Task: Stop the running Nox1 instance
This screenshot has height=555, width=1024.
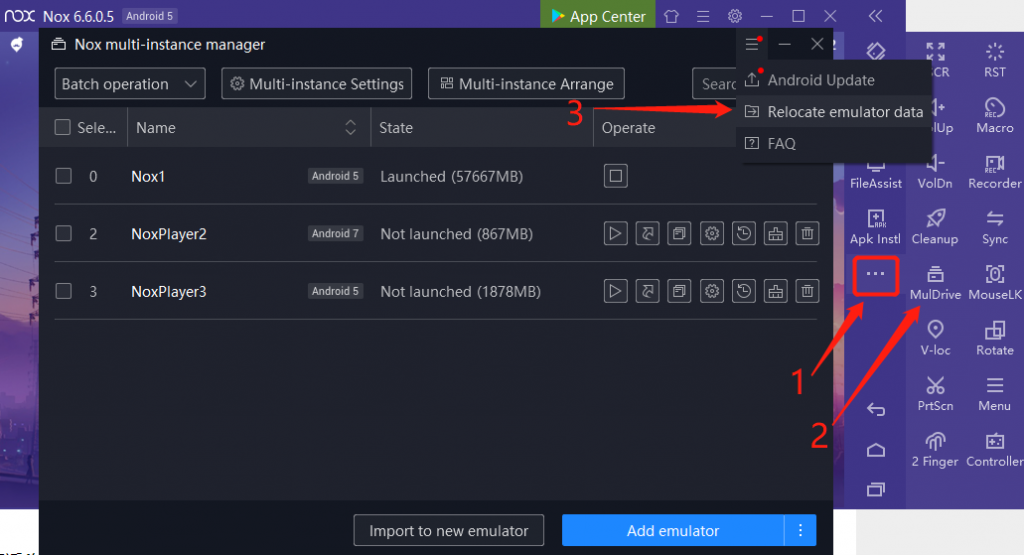Action: pyautogui.click(x=615, y=176)
